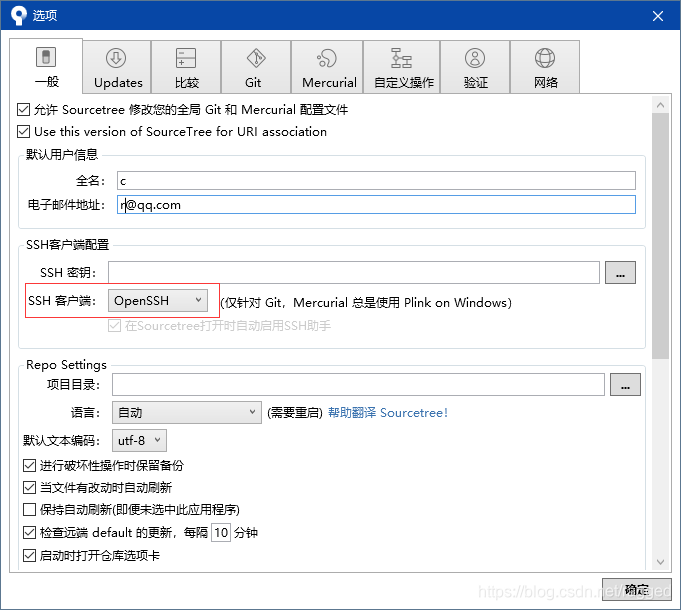Click the SSH客户端配置 group label

[67, 244]
